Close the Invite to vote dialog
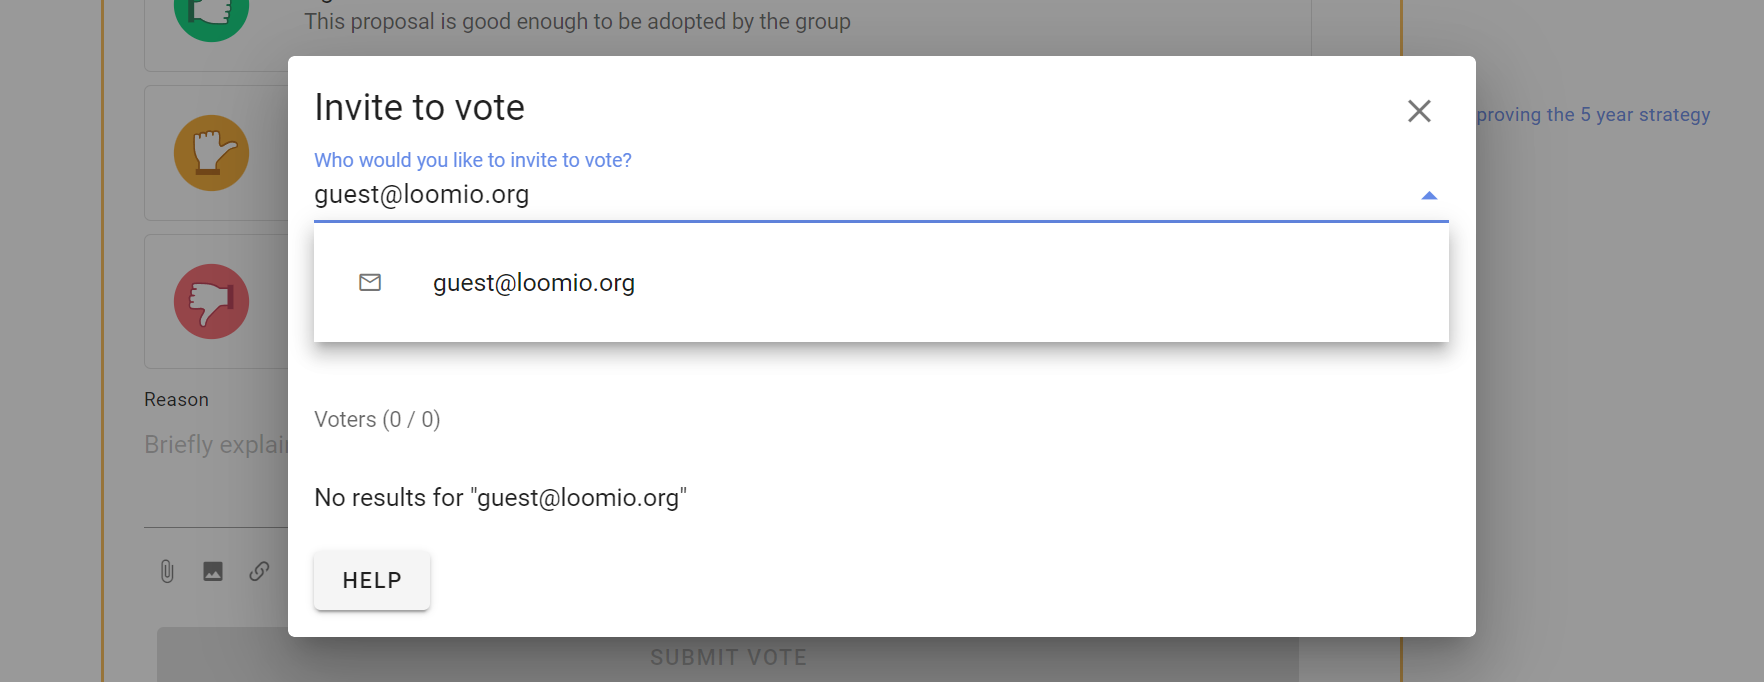This screenshot has height=682, width=1764. pyautogui.click(x=1419, y=111)
